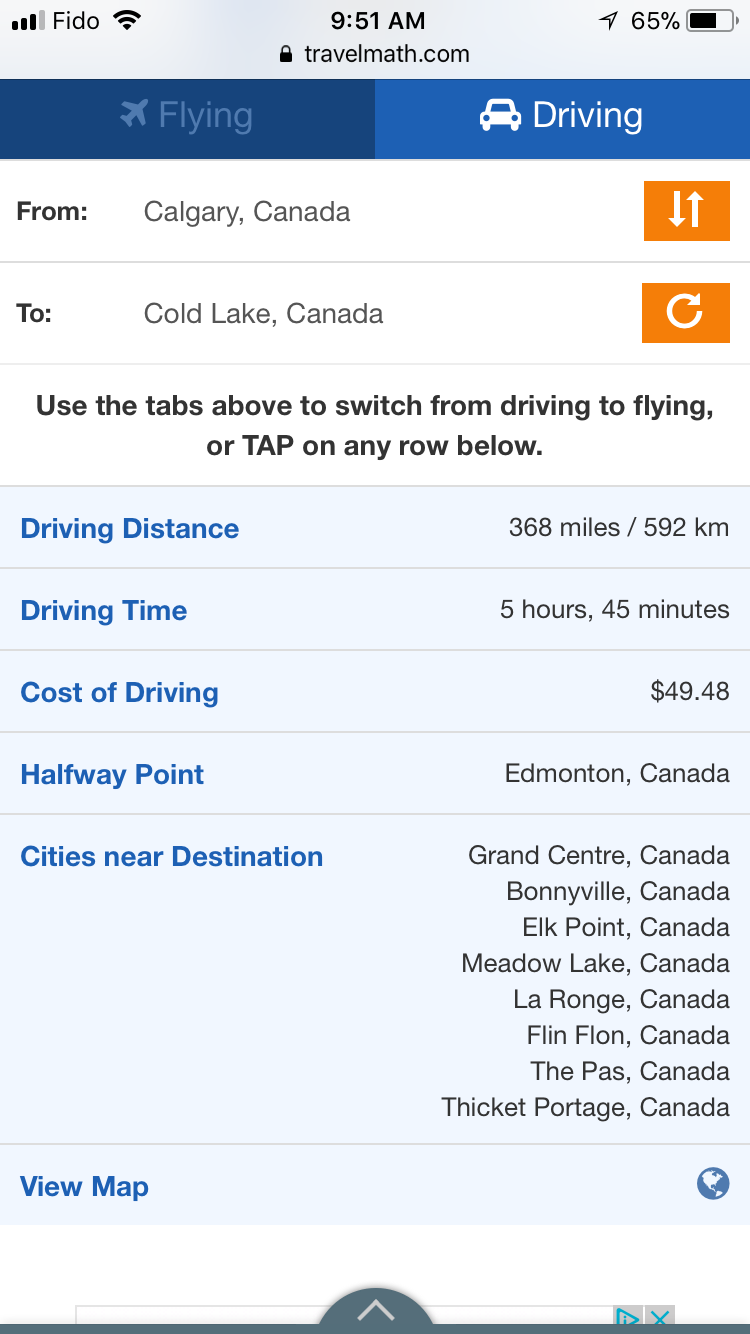Open the View Map link
Viewport: 750px width, 1334px height.
(x=85, y=1186)
